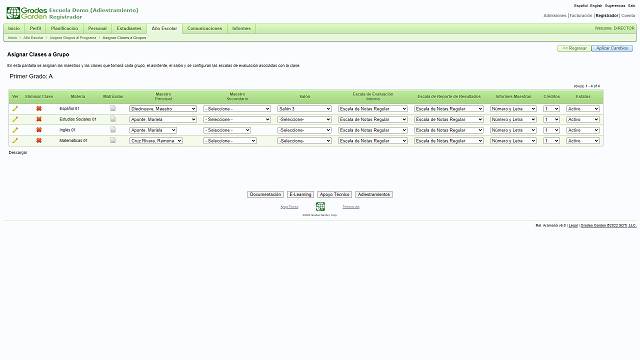Open main teacher dropdown for Inglés 01
This screenshot has height=360, width=640.
[153, 130]
